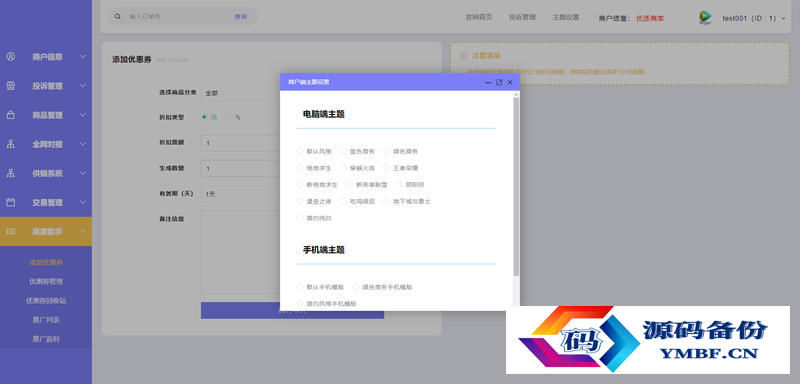Expand the 交易管理 chevron
This screenshot has width=800, height=384.
click(83, 202)
